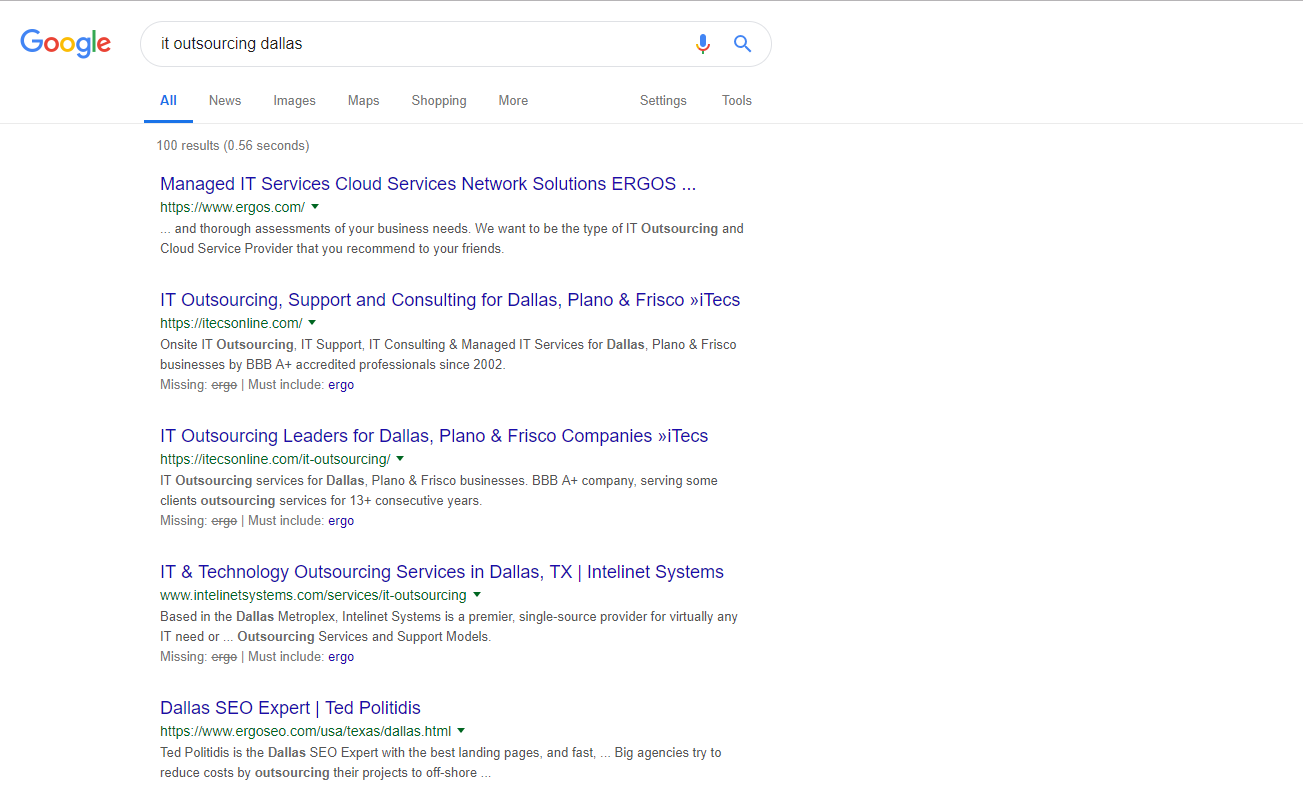Expand dropdown arrow beside intelinetsystems.com URL
Viewport: 1303px width, 787px height.
(x=477, y=595)
